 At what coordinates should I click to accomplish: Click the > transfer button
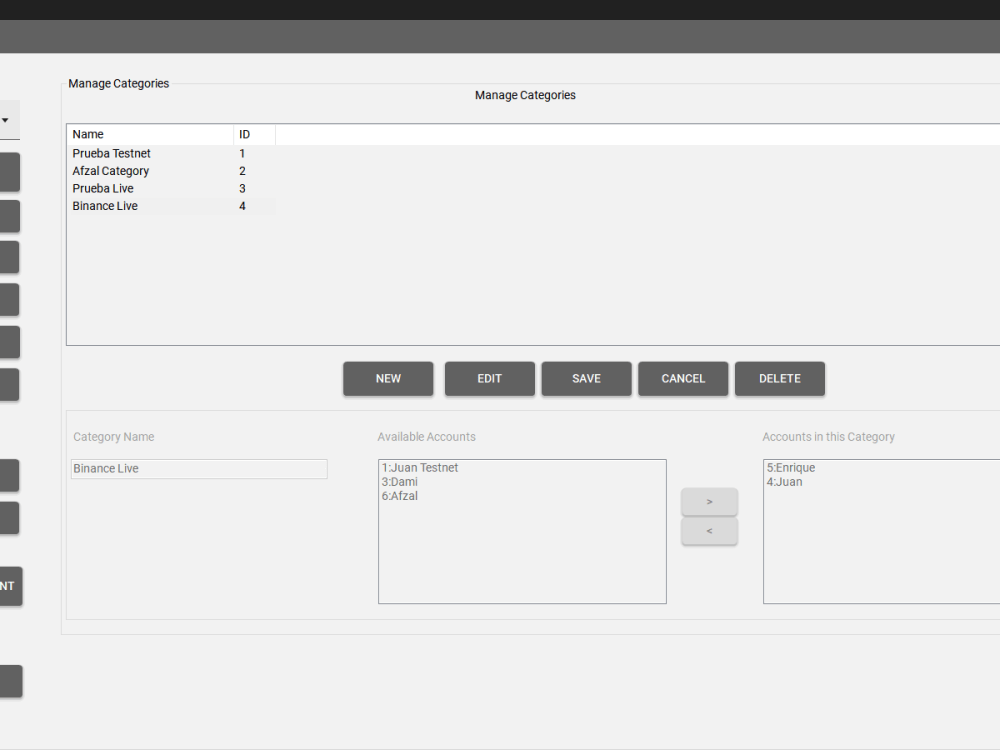(x=709, y=502)
